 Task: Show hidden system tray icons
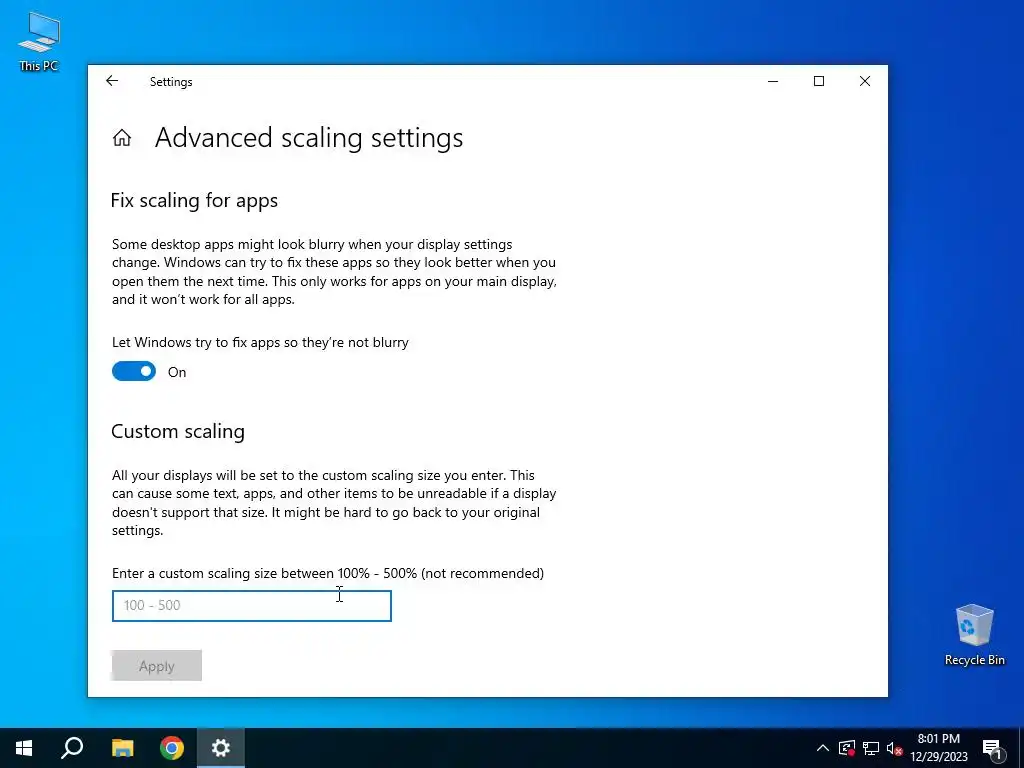[x=823, y=748]
